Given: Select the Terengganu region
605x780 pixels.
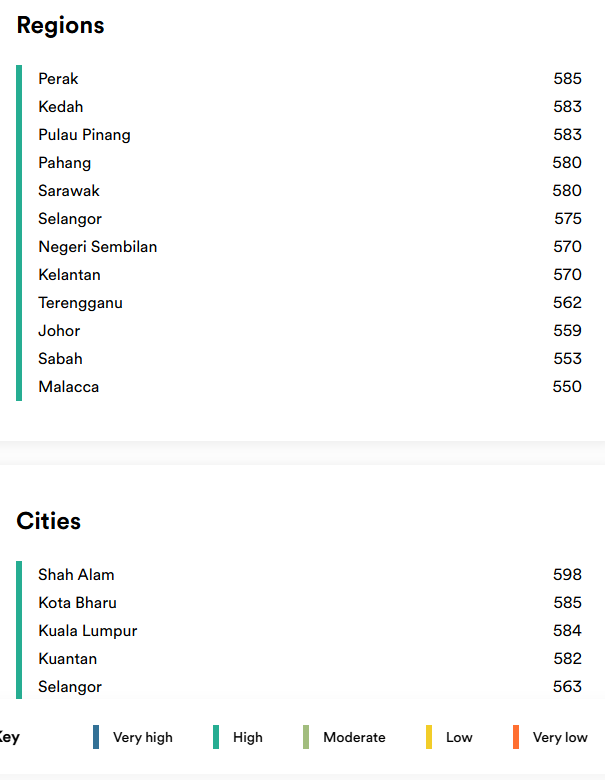Looking at the screenshot, I should (80, 303).
